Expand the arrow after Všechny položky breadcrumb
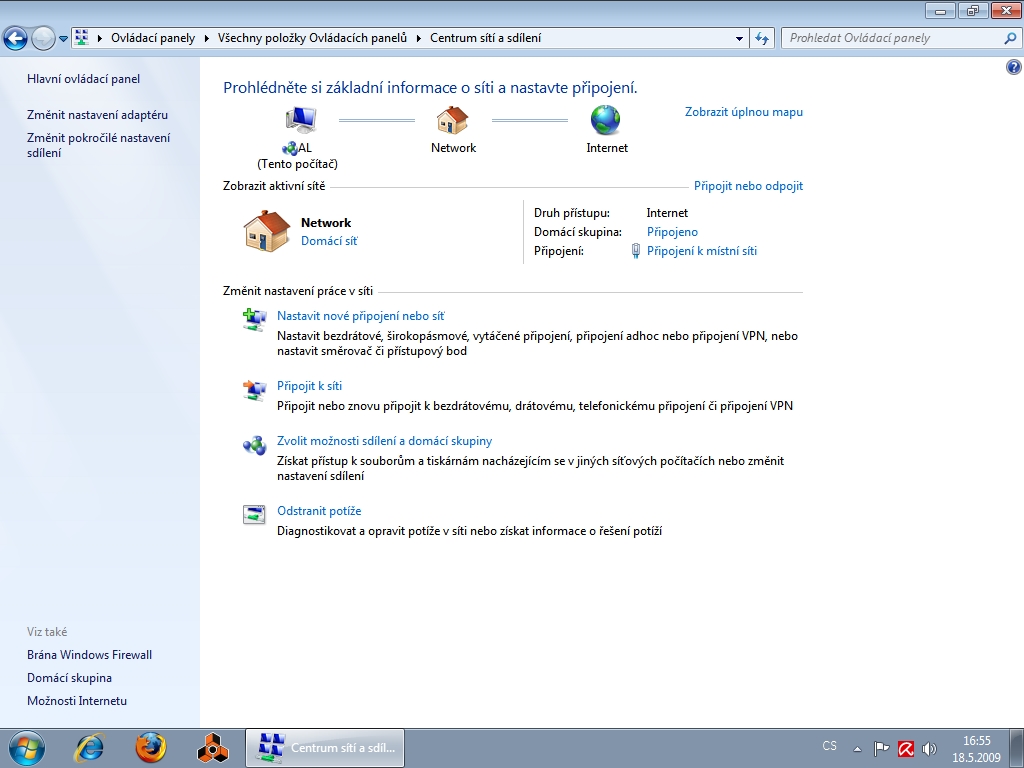Image resolution: width=1024 pixels, height=768 pixels. [419, 38]
